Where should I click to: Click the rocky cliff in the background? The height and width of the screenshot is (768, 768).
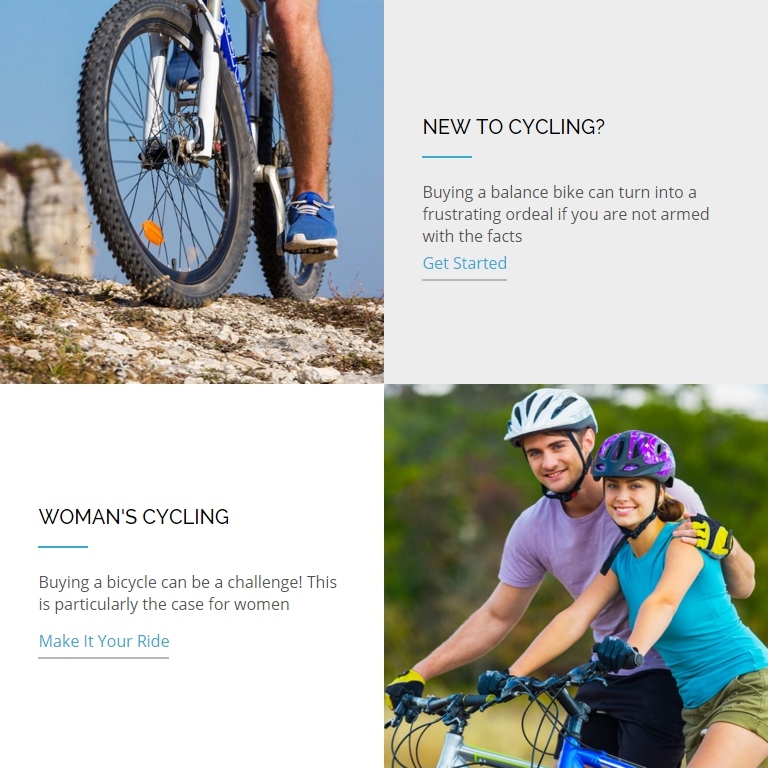pos(45,211)
